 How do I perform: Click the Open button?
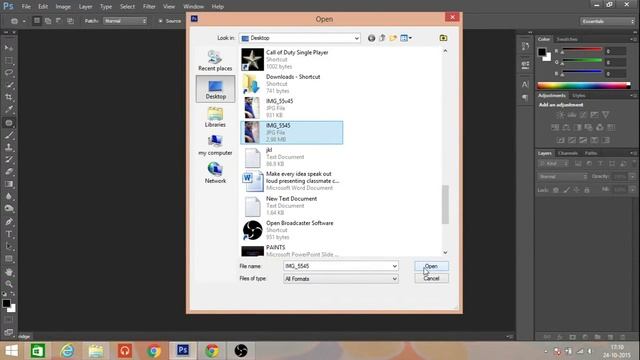(431, 266)
